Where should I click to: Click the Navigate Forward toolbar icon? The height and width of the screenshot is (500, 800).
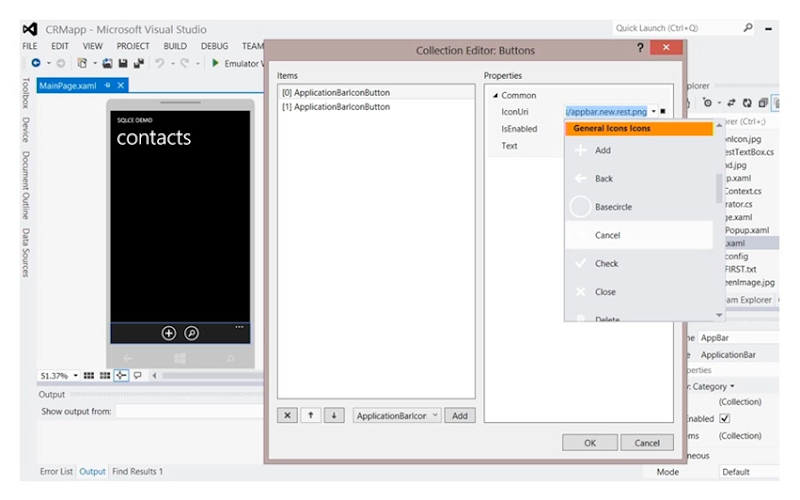click(61, 63)
